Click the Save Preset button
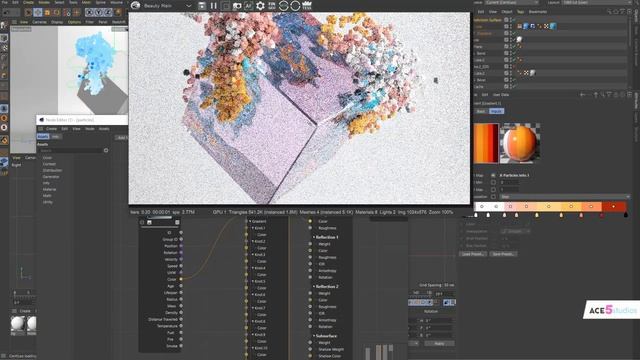The height and width of the screenshot is (360, 640). [503, 254]
